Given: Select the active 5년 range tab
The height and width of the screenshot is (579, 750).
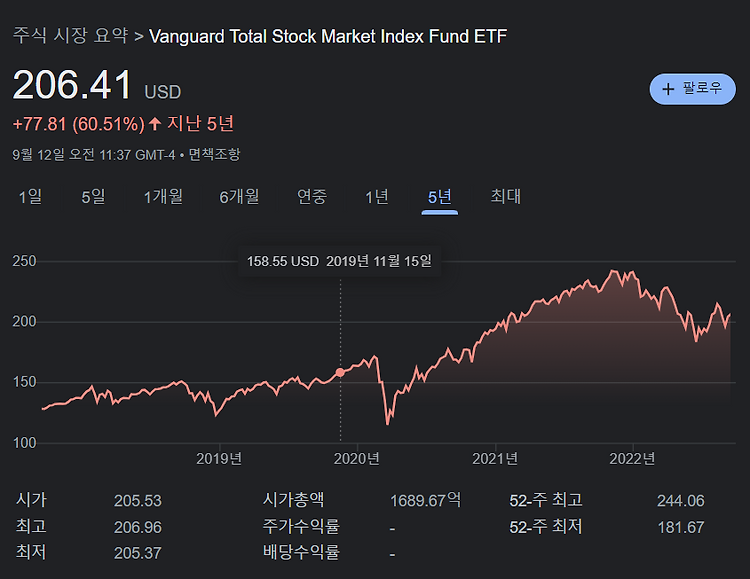Looking at the screenshot, I should point(440,197).
